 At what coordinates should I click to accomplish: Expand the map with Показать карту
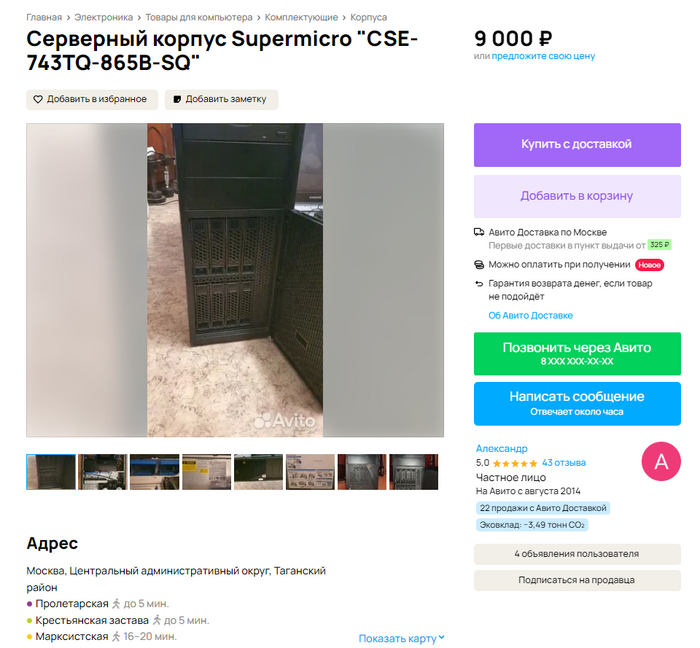pos(401,638)
